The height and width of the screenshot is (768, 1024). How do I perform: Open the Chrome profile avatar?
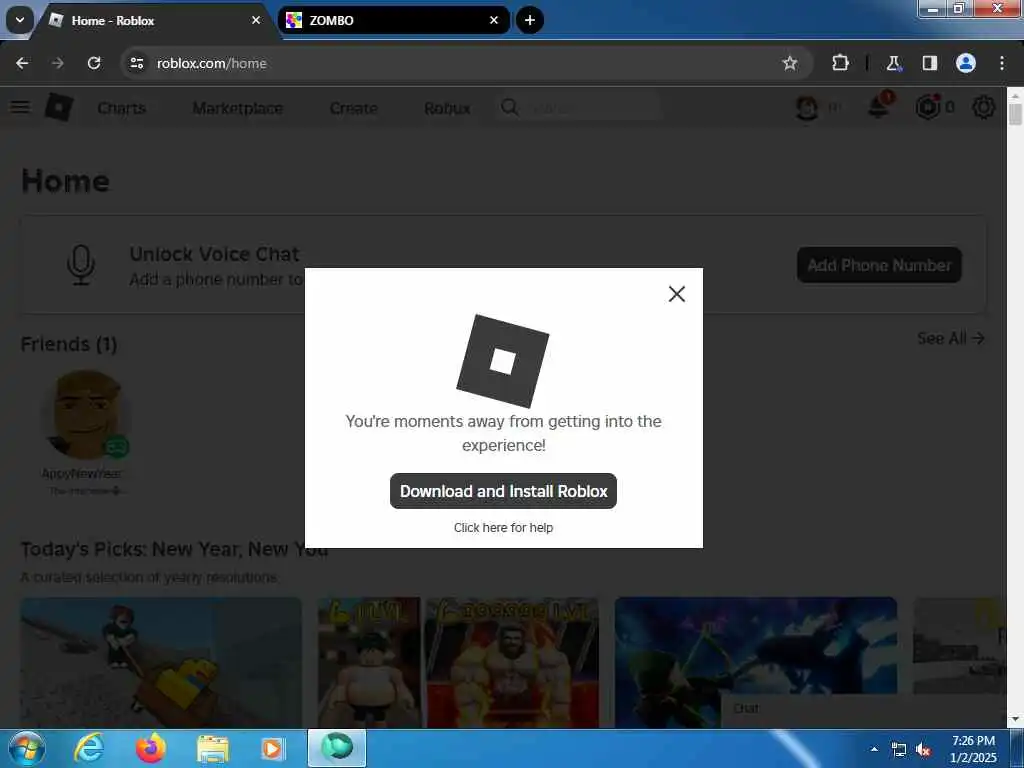click(965, 63)
